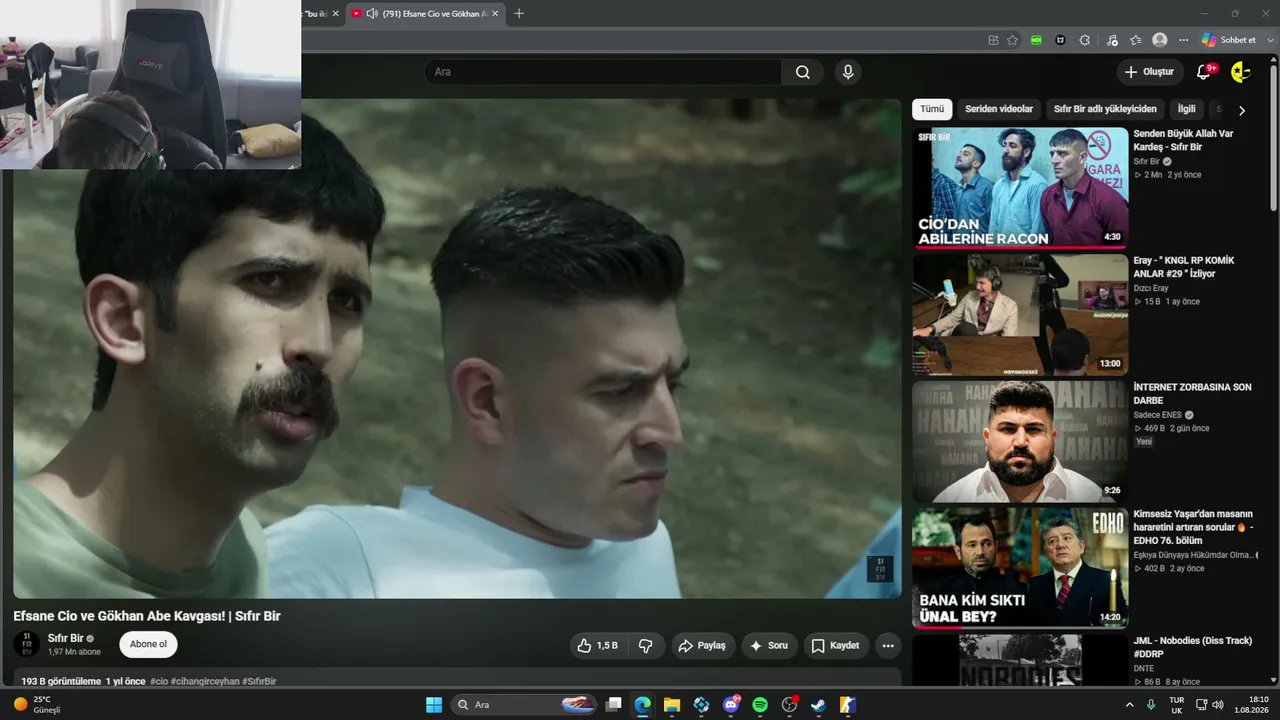Screen dimensions: 1280x720
Task: Like the video with thumbs up
Action: coord(597,646)
